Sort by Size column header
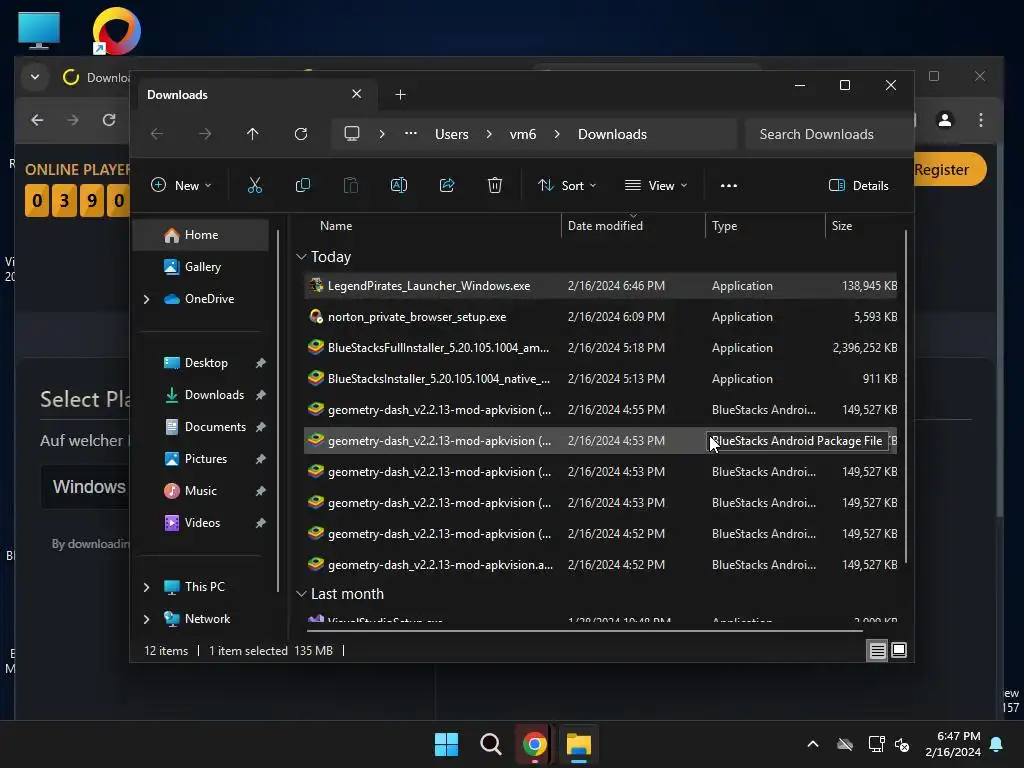 tap(842, 226)
